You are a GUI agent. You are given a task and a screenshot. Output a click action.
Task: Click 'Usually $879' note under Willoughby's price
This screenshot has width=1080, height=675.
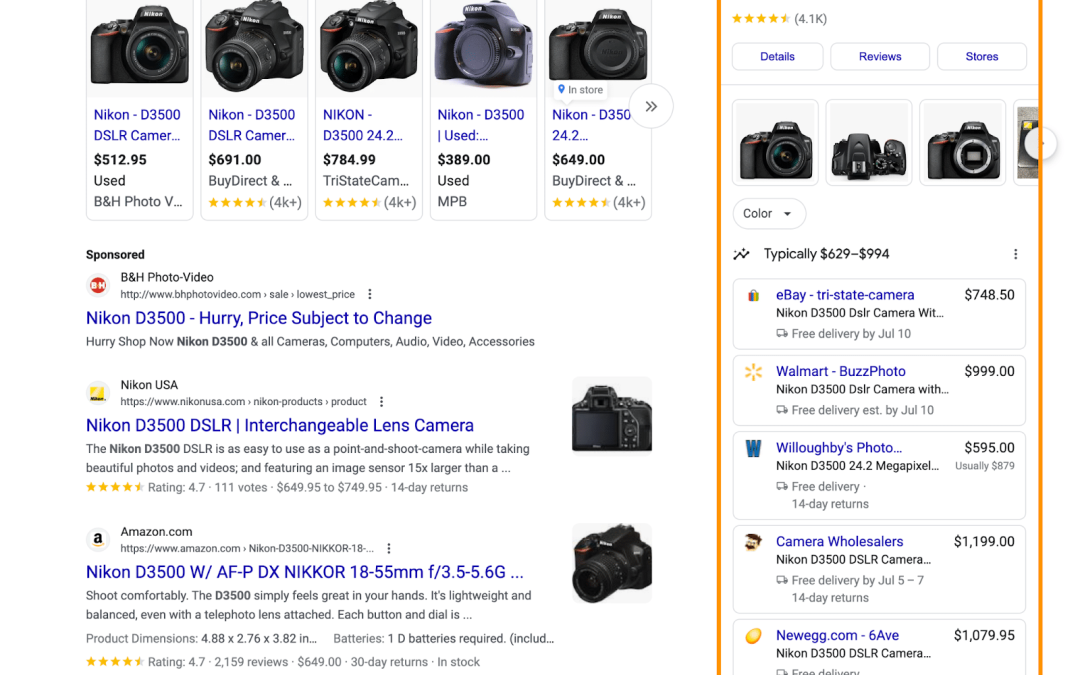coord(984,466)
